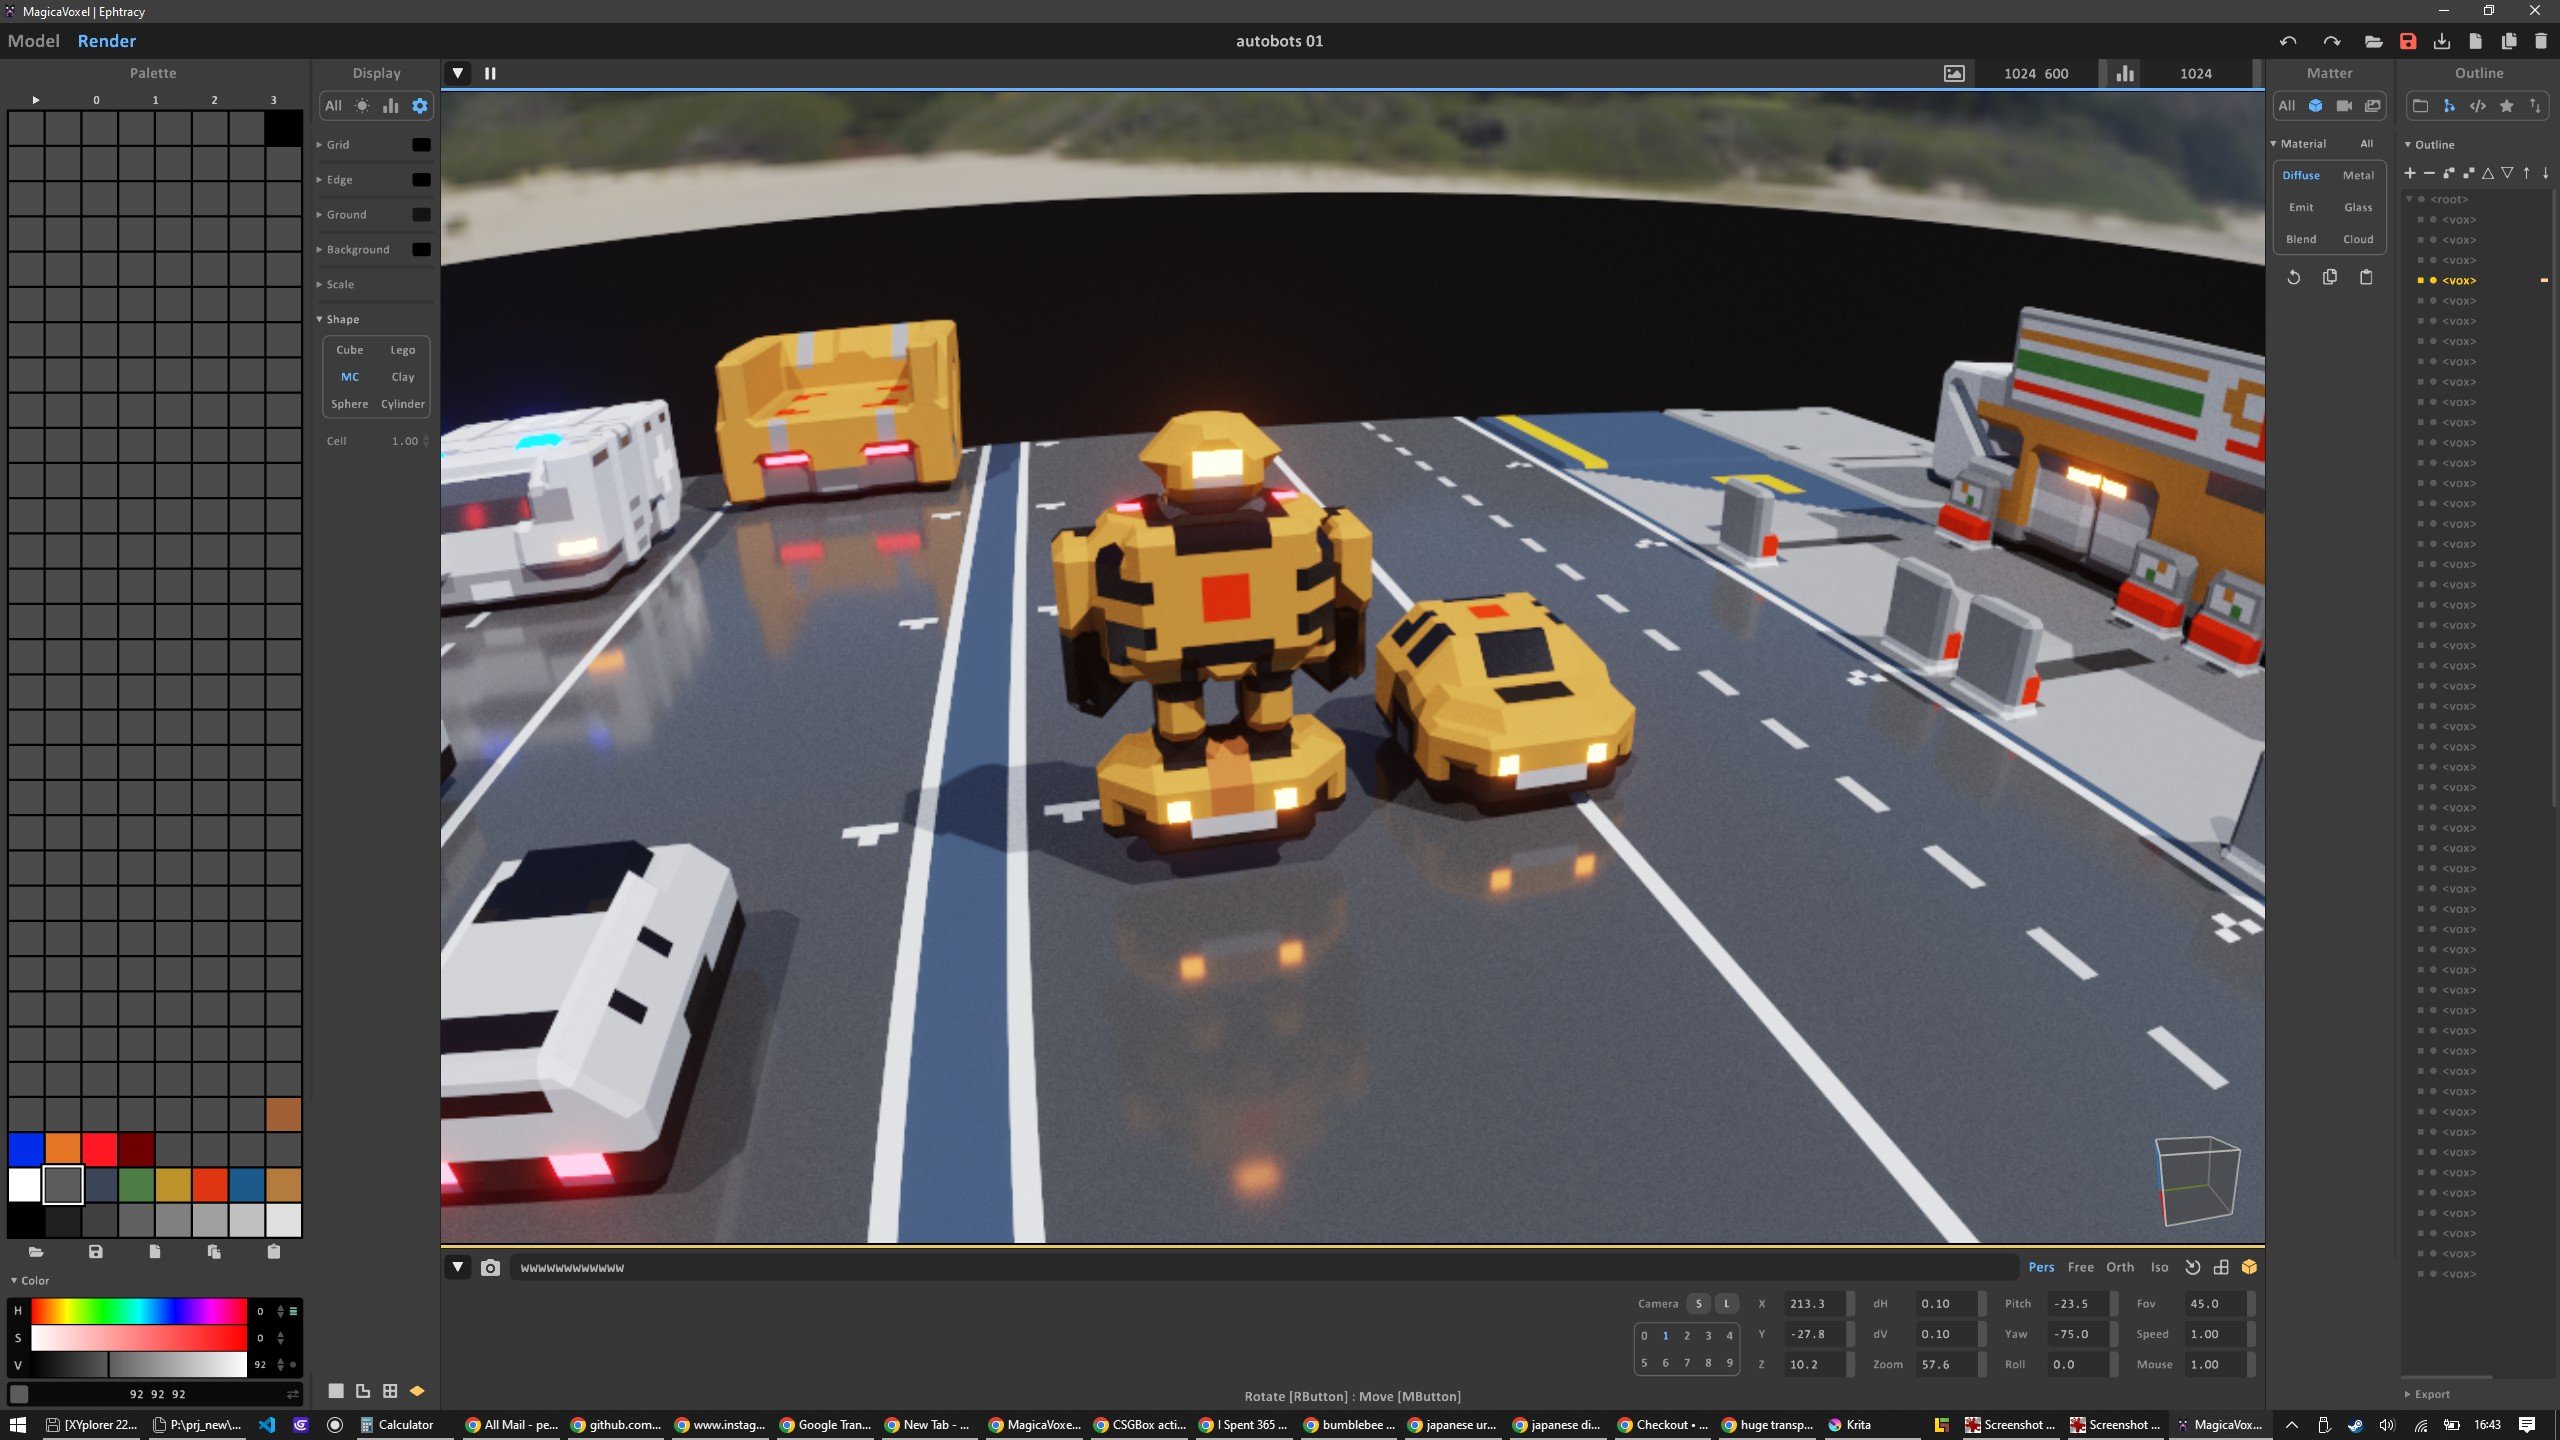The width and height of the screenshot is (2560, 1440).
Task: Delete using the top toolbar trash icon
Action: (2541, 41)
